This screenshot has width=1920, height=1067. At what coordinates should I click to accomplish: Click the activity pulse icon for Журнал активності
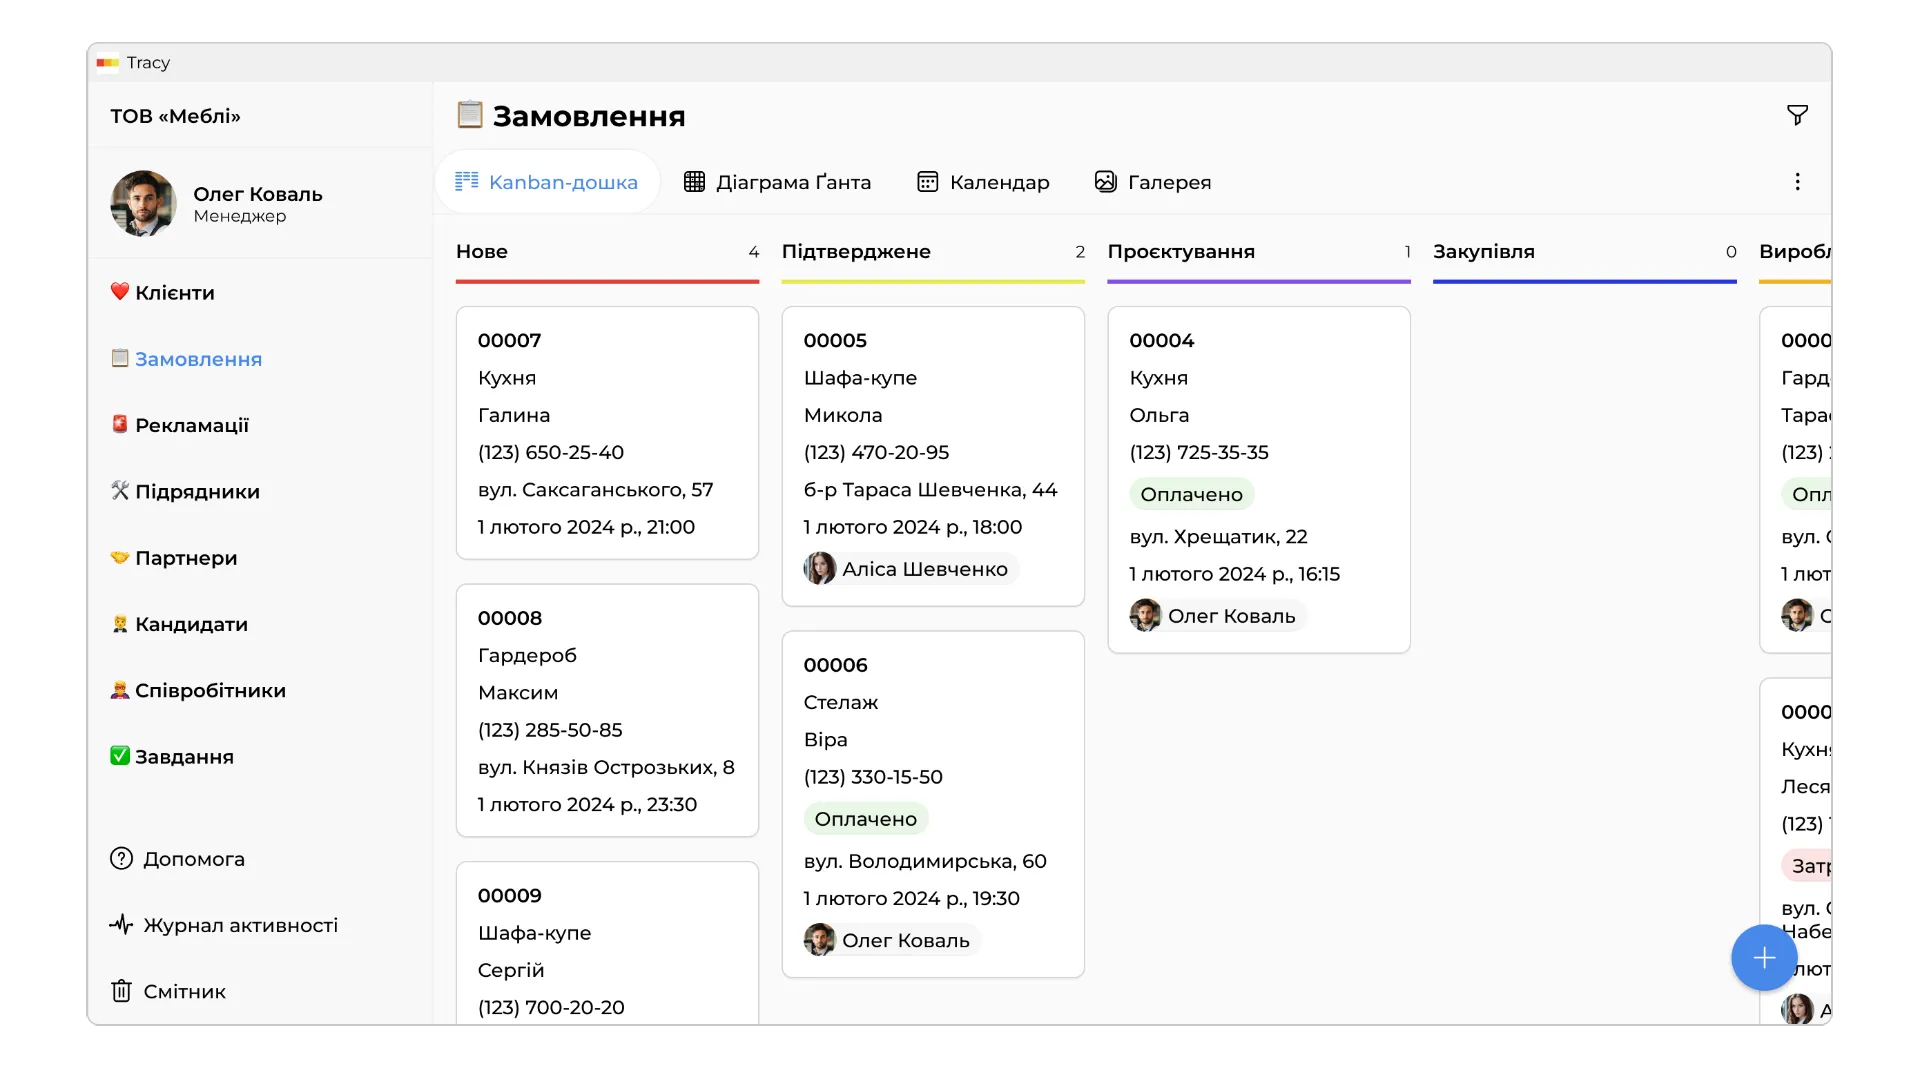121,925
